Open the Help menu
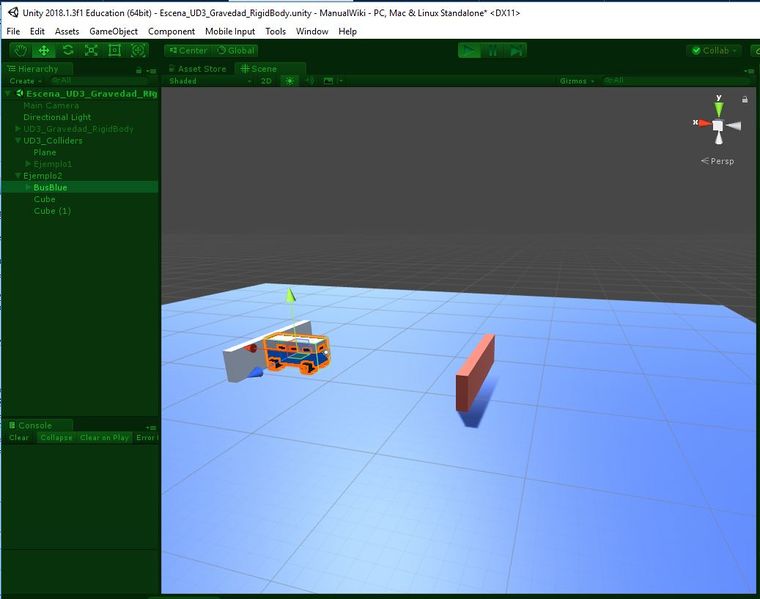The image size is (760, 599). click(x=348, y=32)
